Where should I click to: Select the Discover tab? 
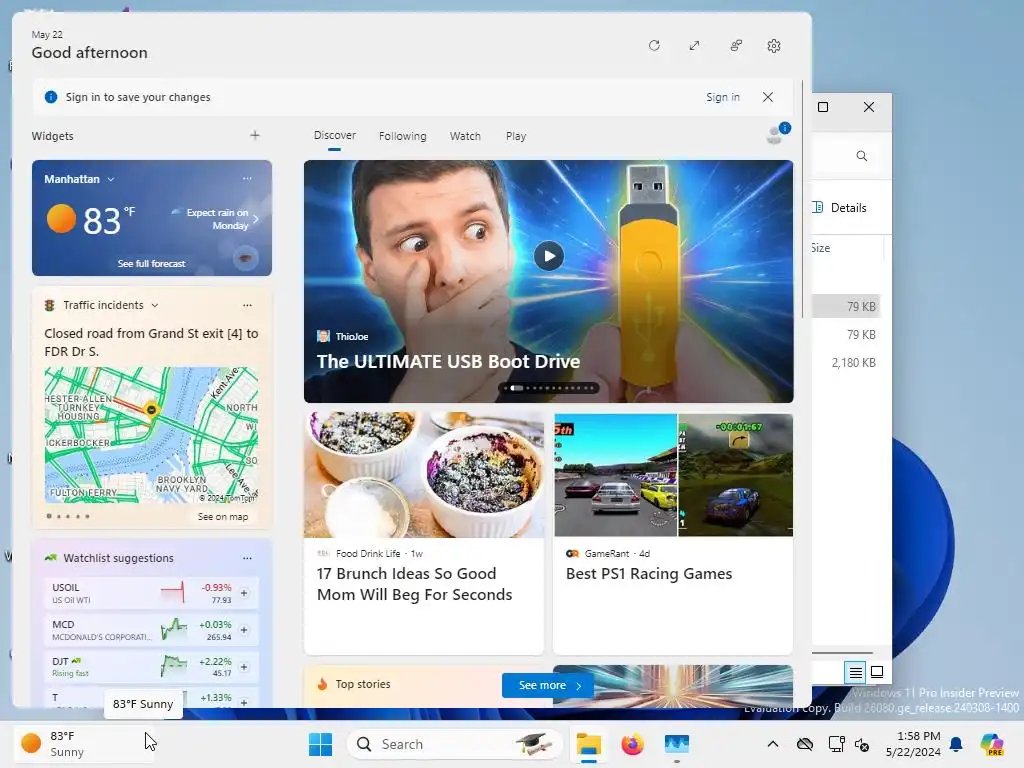click(334, 135)
